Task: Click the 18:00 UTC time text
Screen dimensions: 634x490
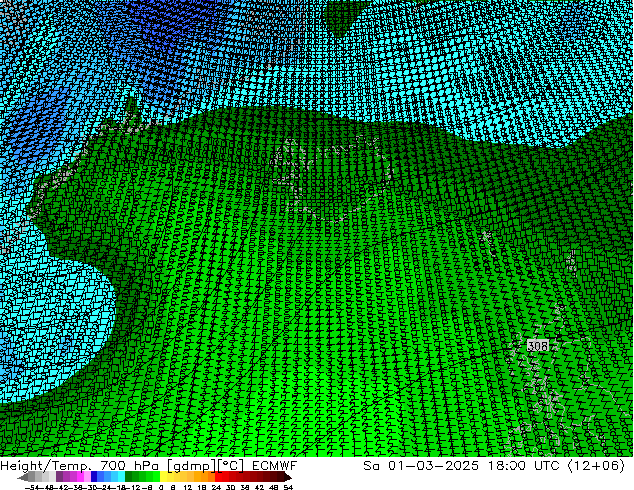Action: [526, 466]
